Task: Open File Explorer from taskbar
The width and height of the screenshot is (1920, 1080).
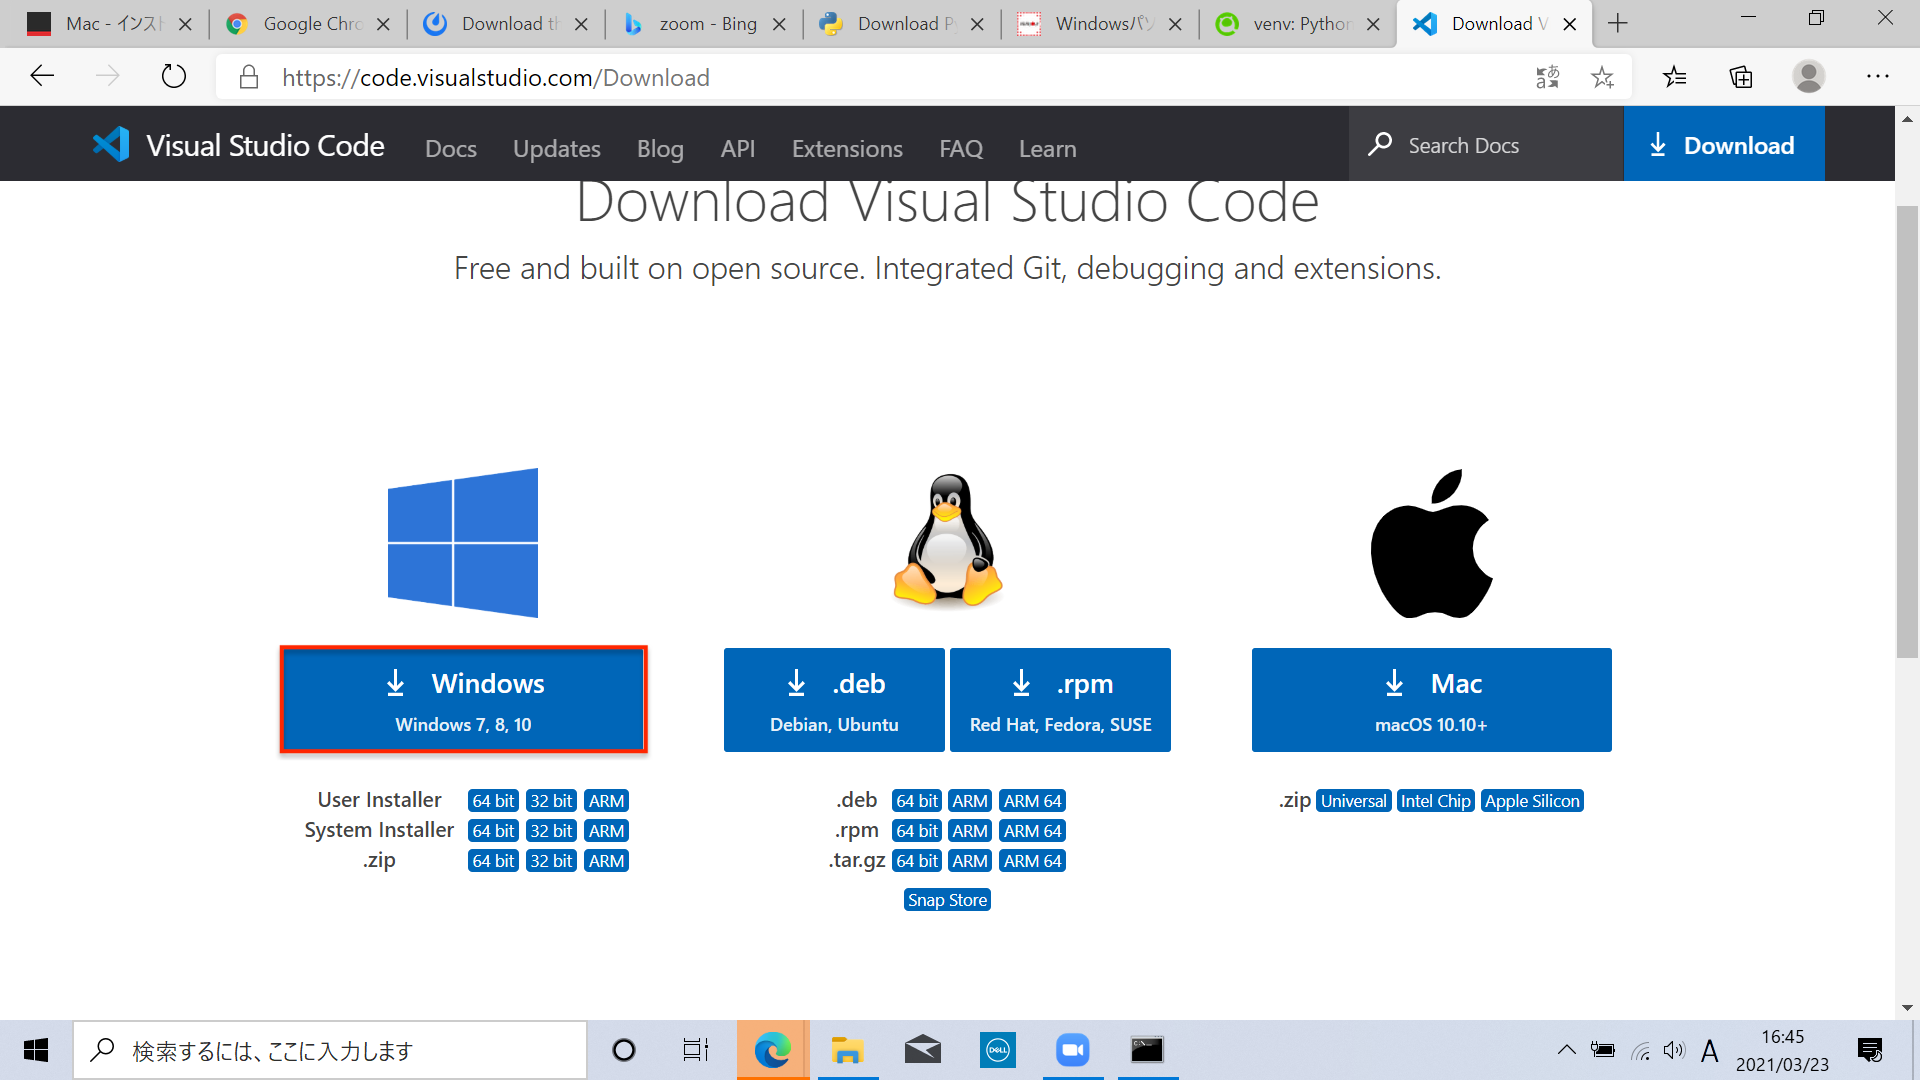Action: (x=848, y=1050)
